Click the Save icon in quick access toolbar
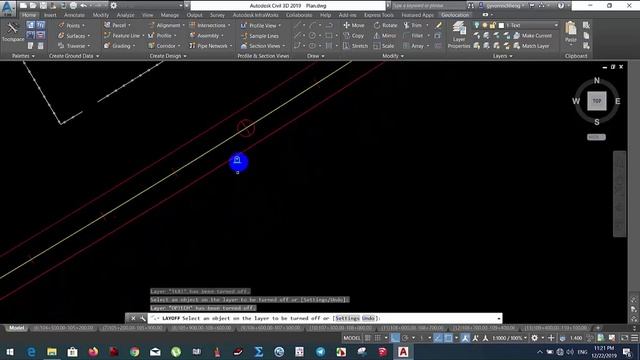The height and width of the screenshot is (360, 640). [x=43, y=6]
